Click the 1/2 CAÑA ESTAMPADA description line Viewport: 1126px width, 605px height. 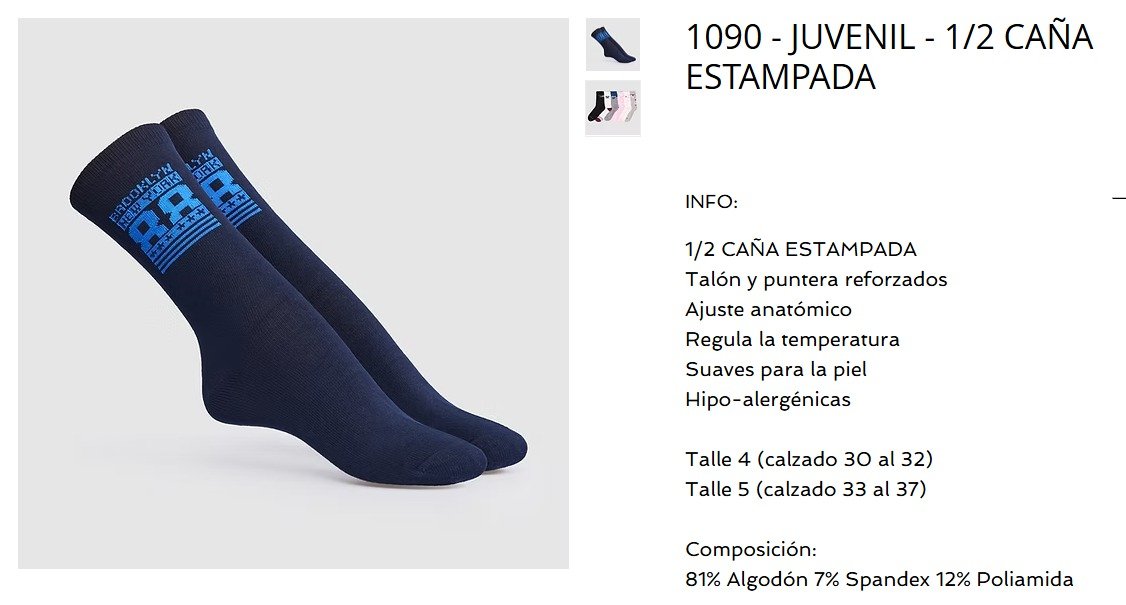pyautogui.click(x=801, y=249)
